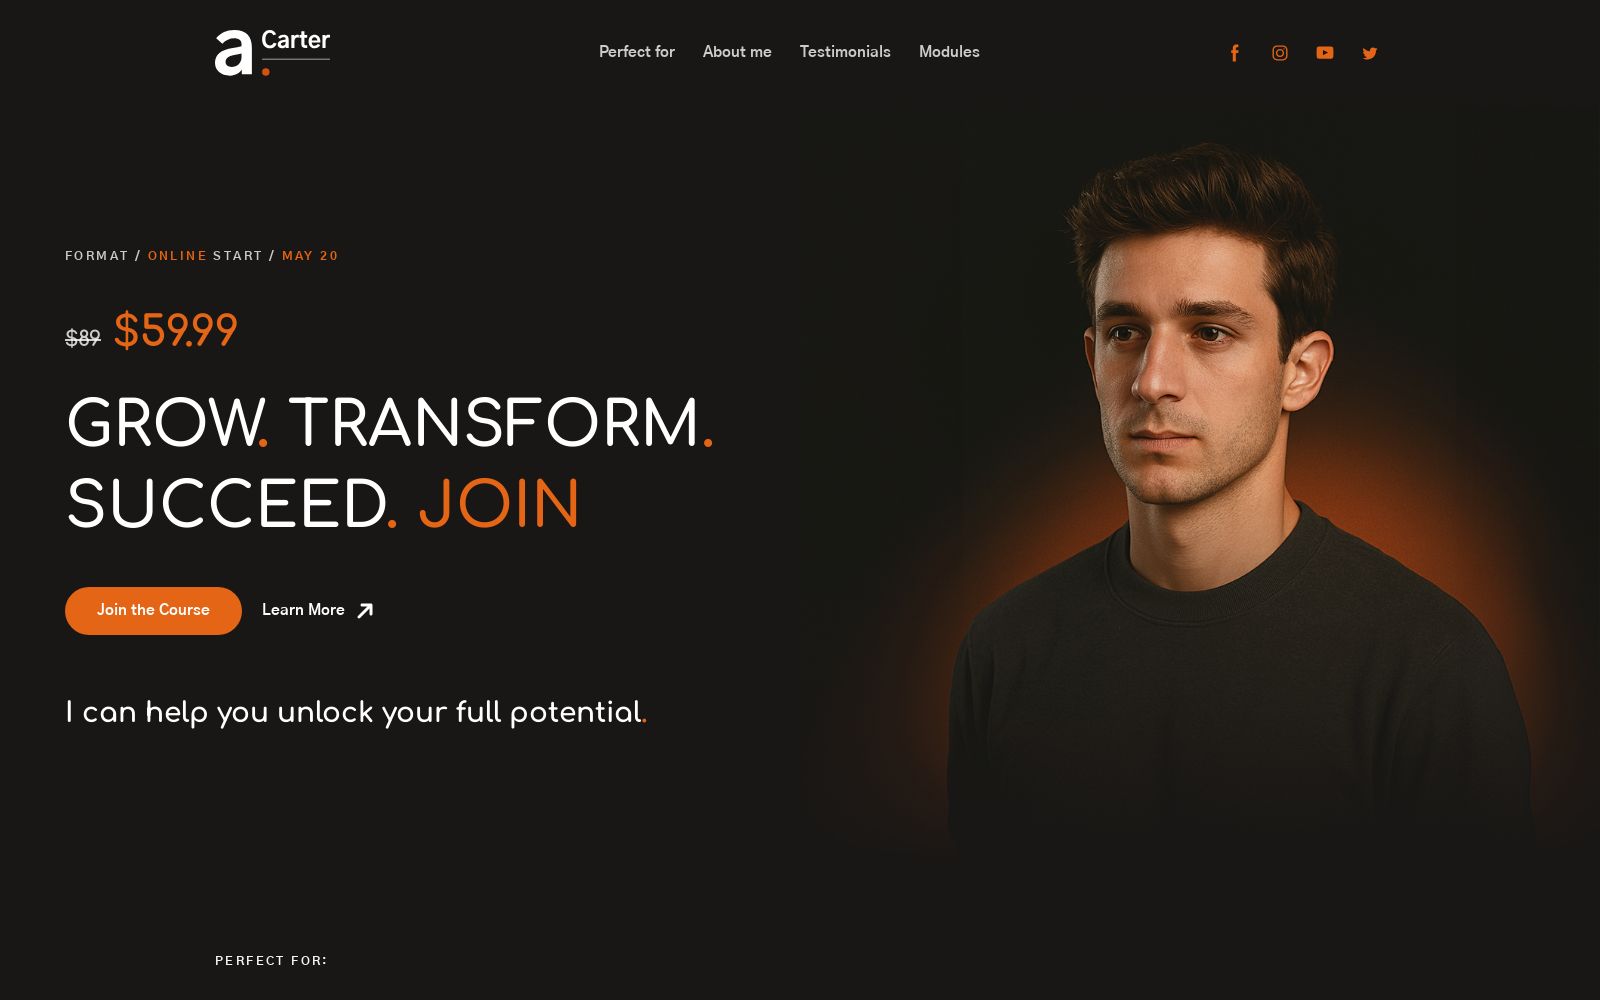Screen dimensions: 1600x1000
Task: Follow the Learn More link
Action: [x=303, y=610]
